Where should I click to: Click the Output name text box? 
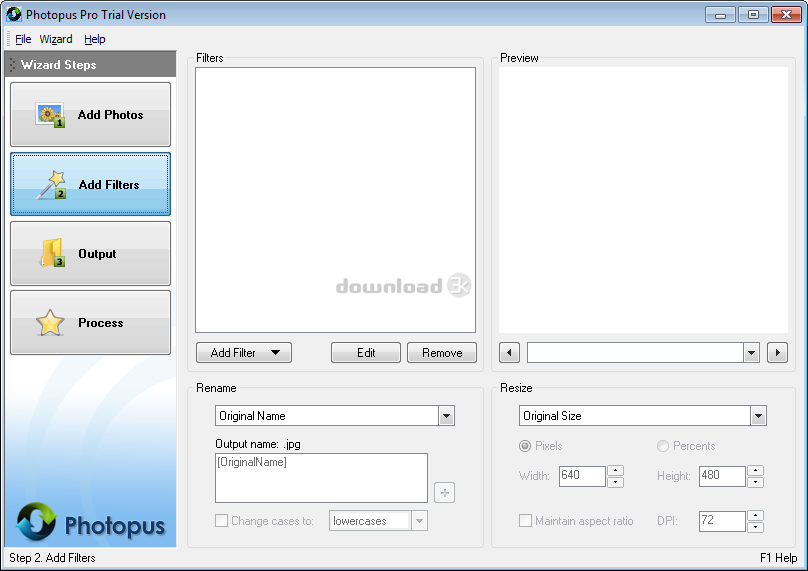[321, 478]
